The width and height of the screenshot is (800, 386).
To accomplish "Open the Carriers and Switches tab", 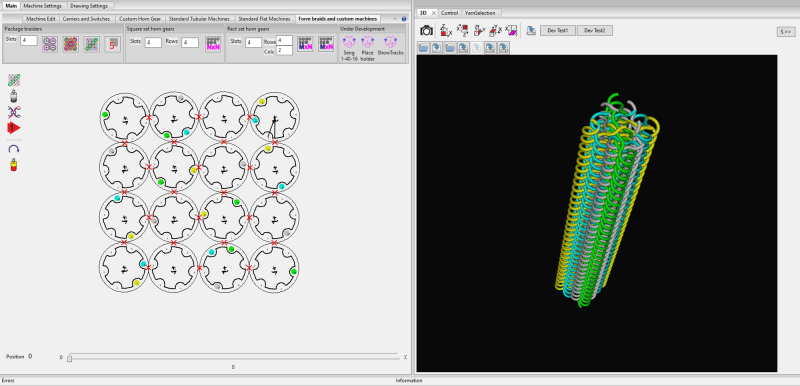I will pos(86,18).
